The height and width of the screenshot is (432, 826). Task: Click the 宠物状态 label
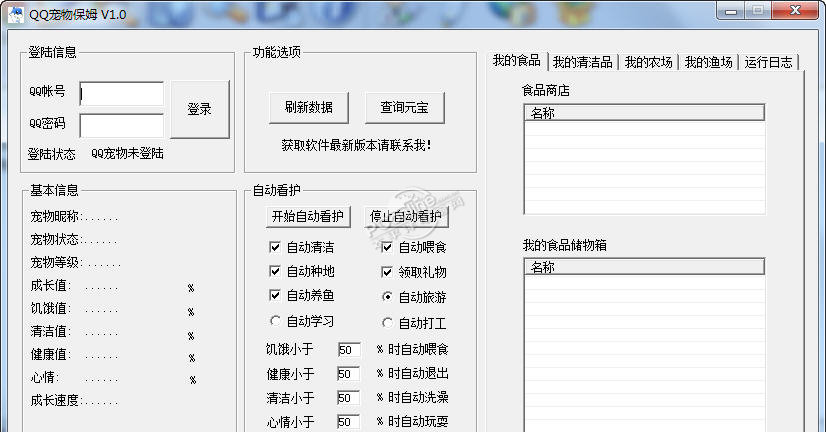click(54, 239)
